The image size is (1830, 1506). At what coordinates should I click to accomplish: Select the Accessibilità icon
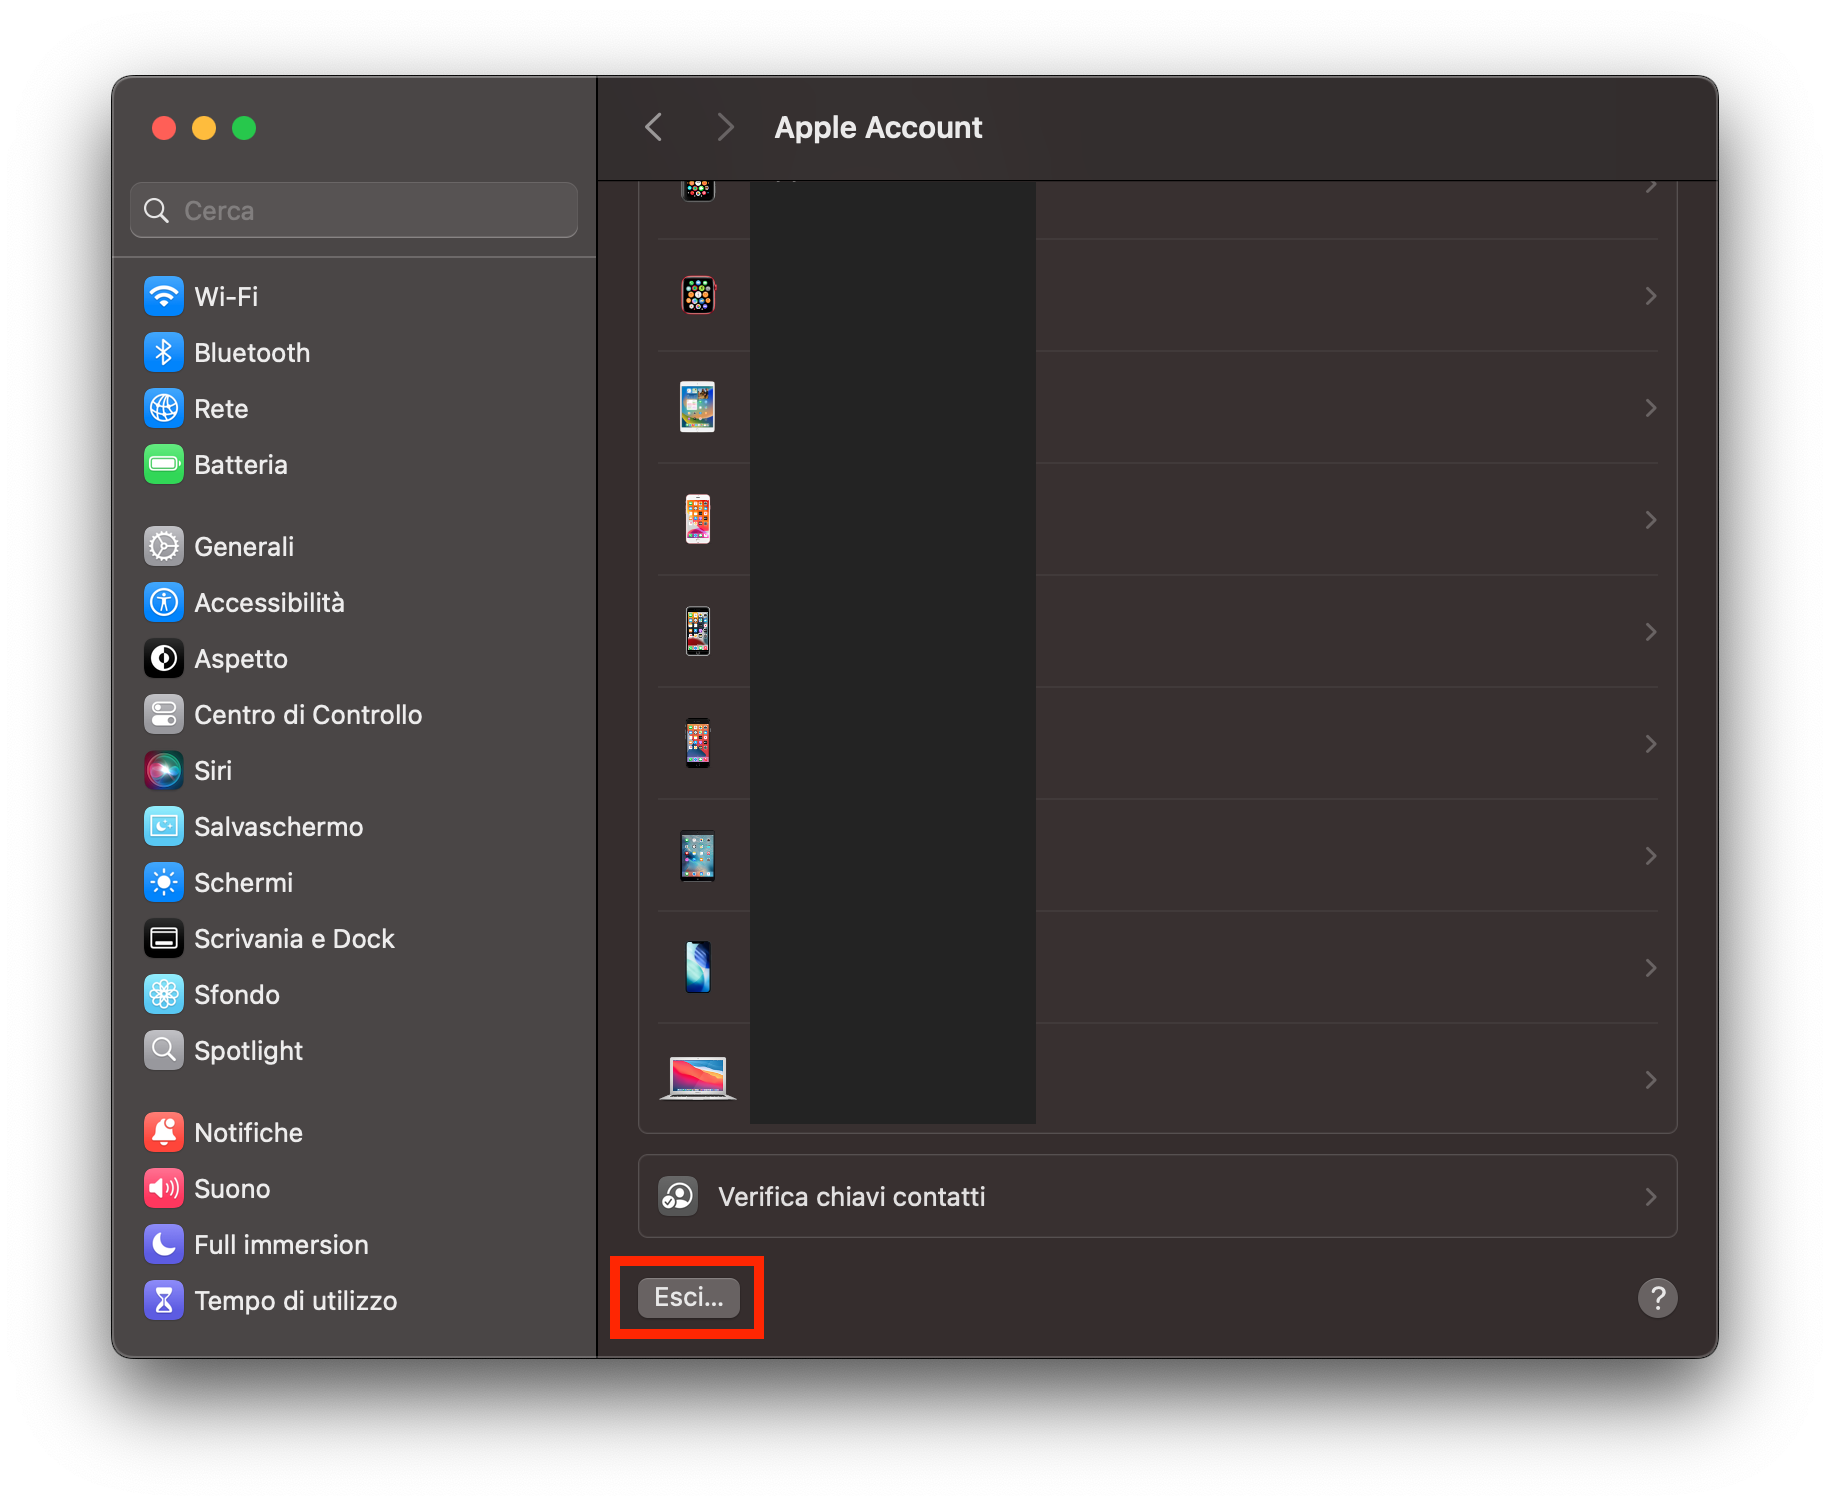pos(164,602)
